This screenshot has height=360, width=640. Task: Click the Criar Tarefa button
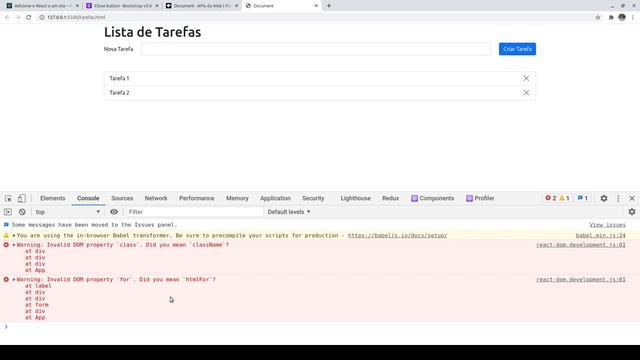point(517,49)
